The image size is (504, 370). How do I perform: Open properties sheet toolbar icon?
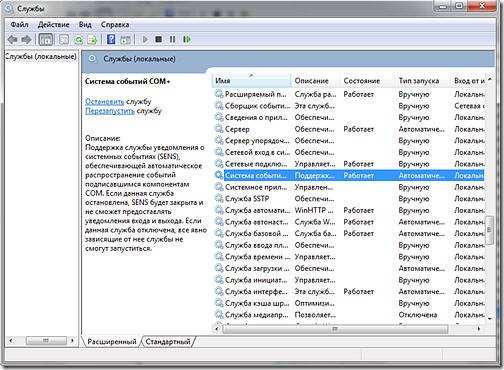pyautogui.click(x=64, y=40)
